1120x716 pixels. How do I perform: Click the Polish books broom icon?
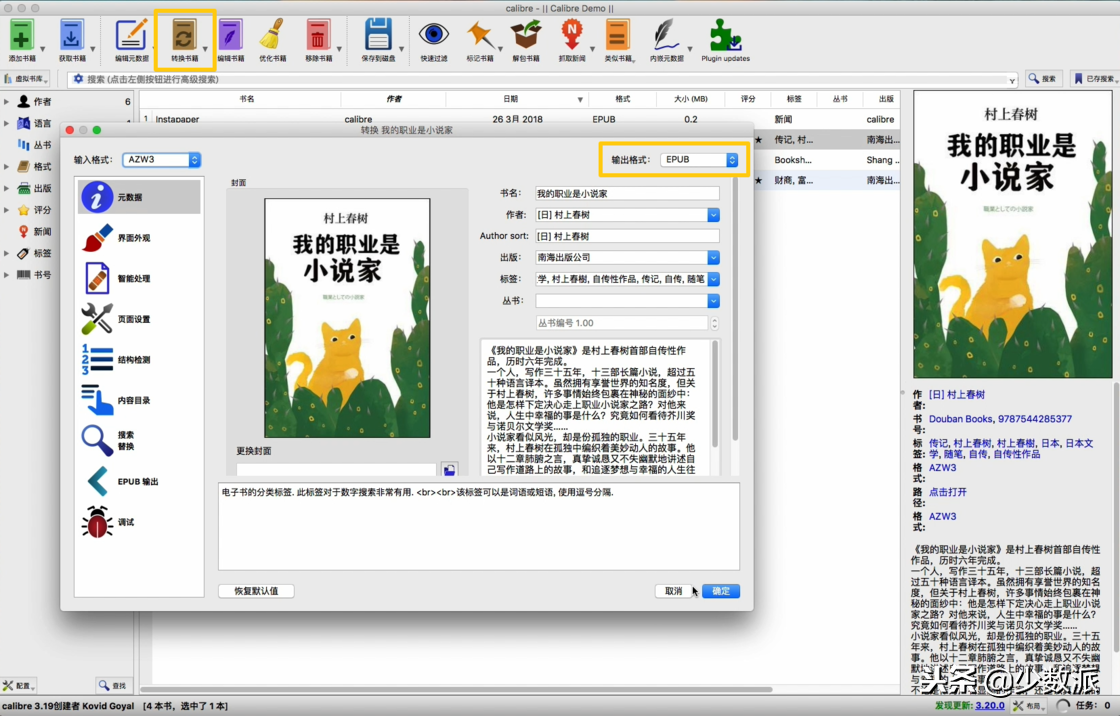click(272, 36)
